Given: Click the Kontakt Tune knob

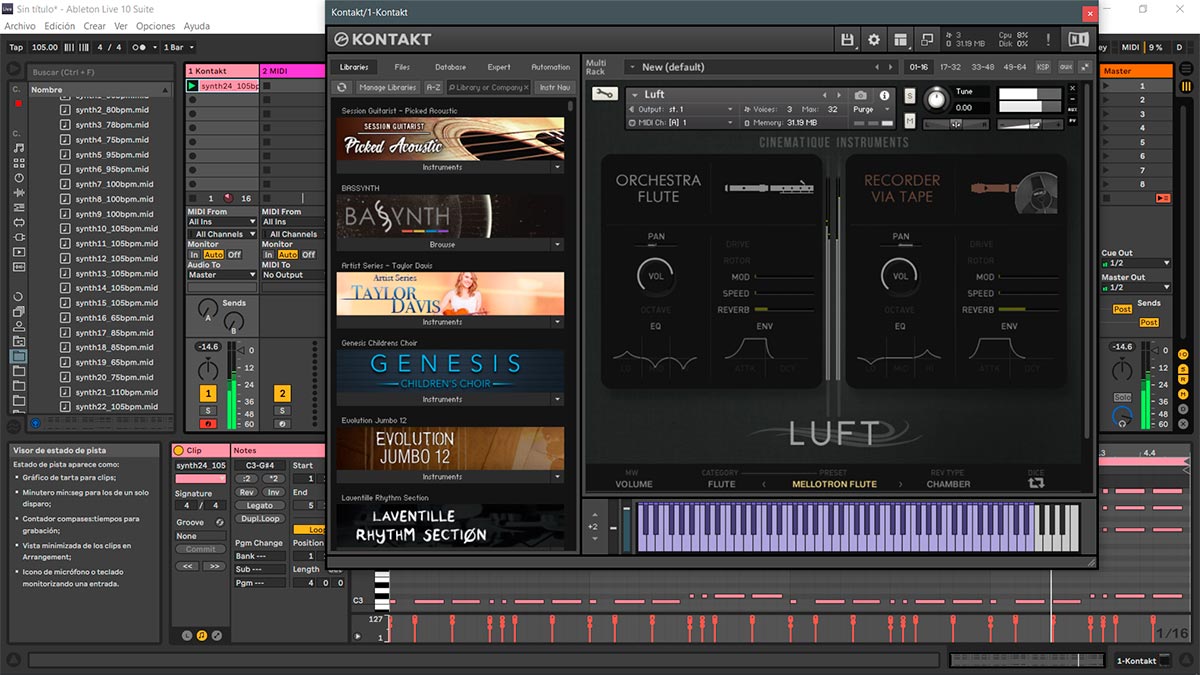Looking at the screenshot, I should coord(937,99).
